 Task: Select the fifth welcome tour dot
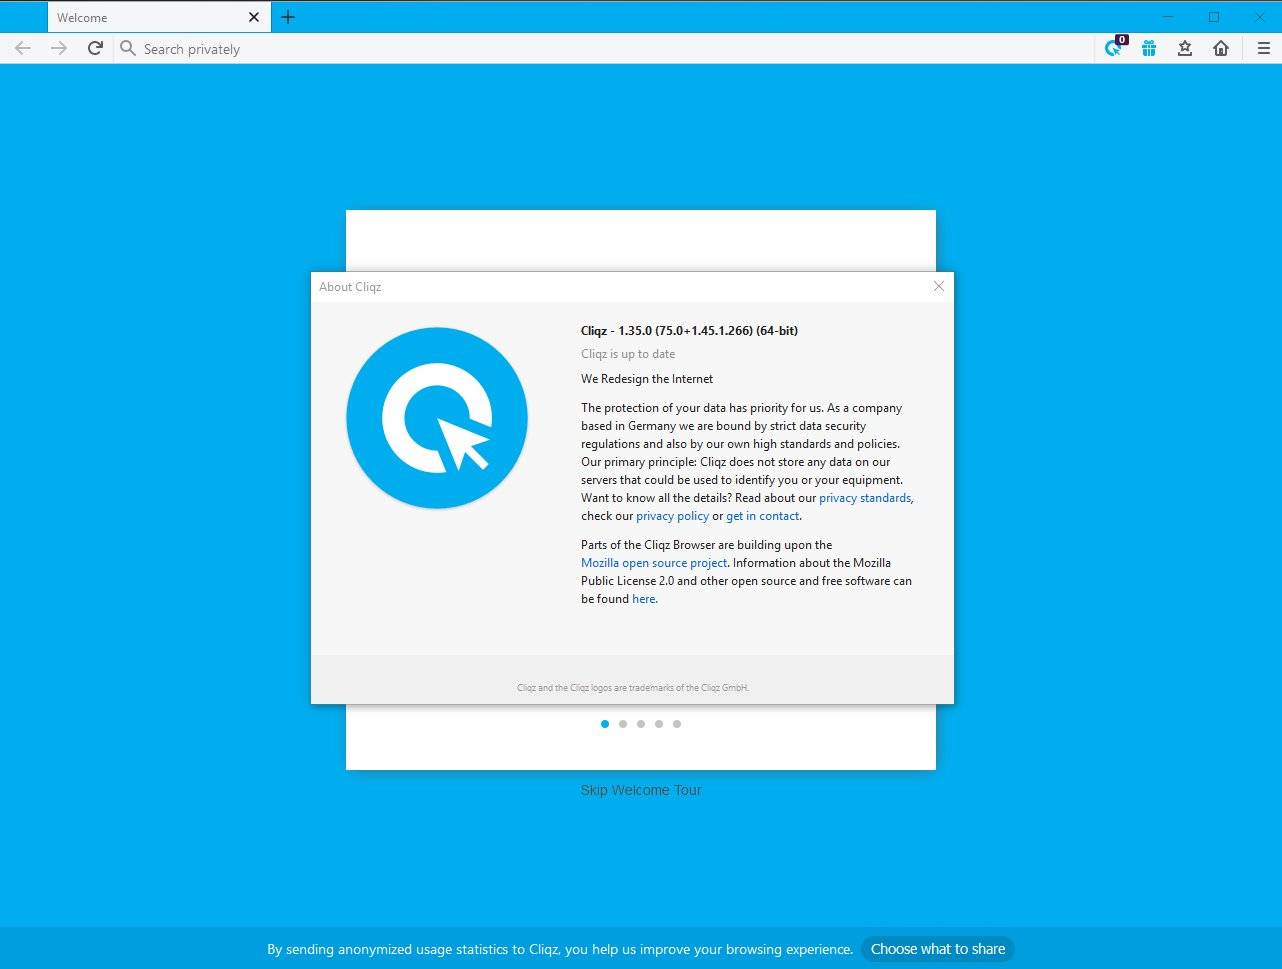pyautogui.click(x=677, y=724)
